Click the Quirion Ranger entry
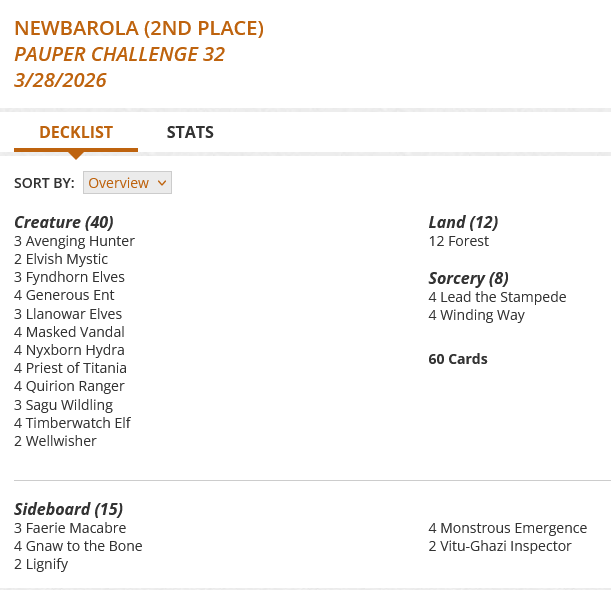The height and width of the screenshot is (590, 611). tap(75, 386)
